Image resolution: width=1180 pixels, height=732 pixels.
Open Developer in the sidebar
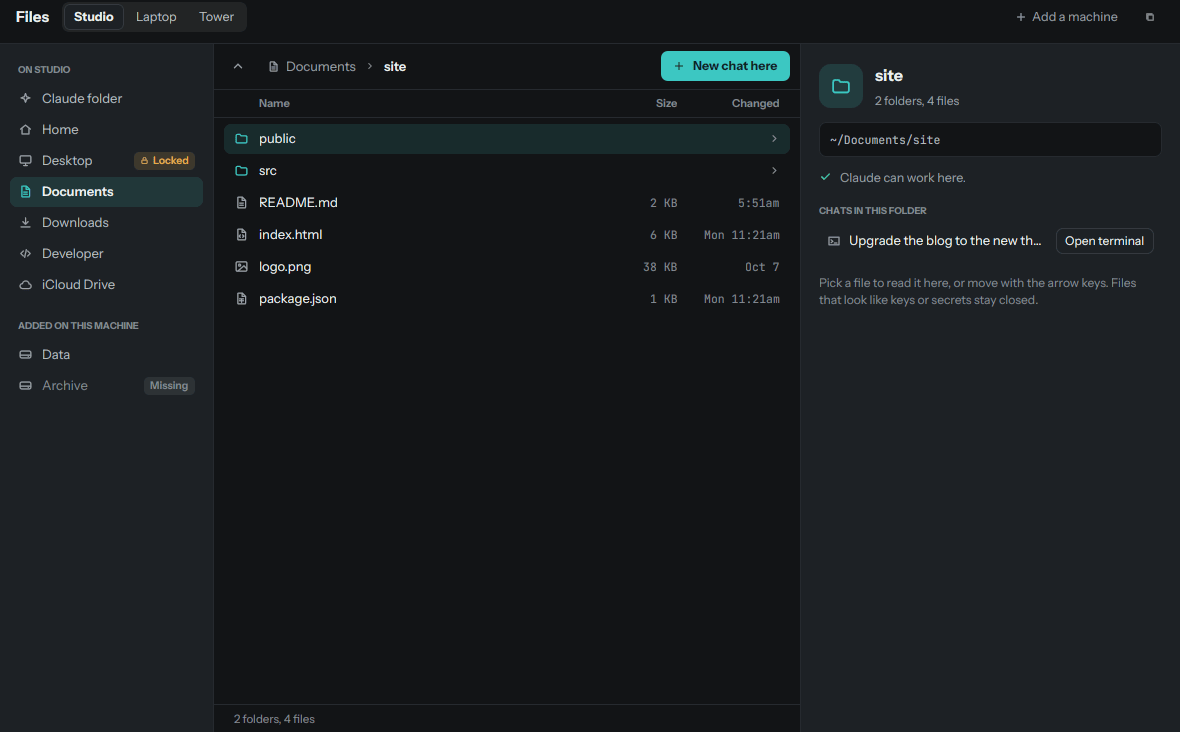click(106, 254)
